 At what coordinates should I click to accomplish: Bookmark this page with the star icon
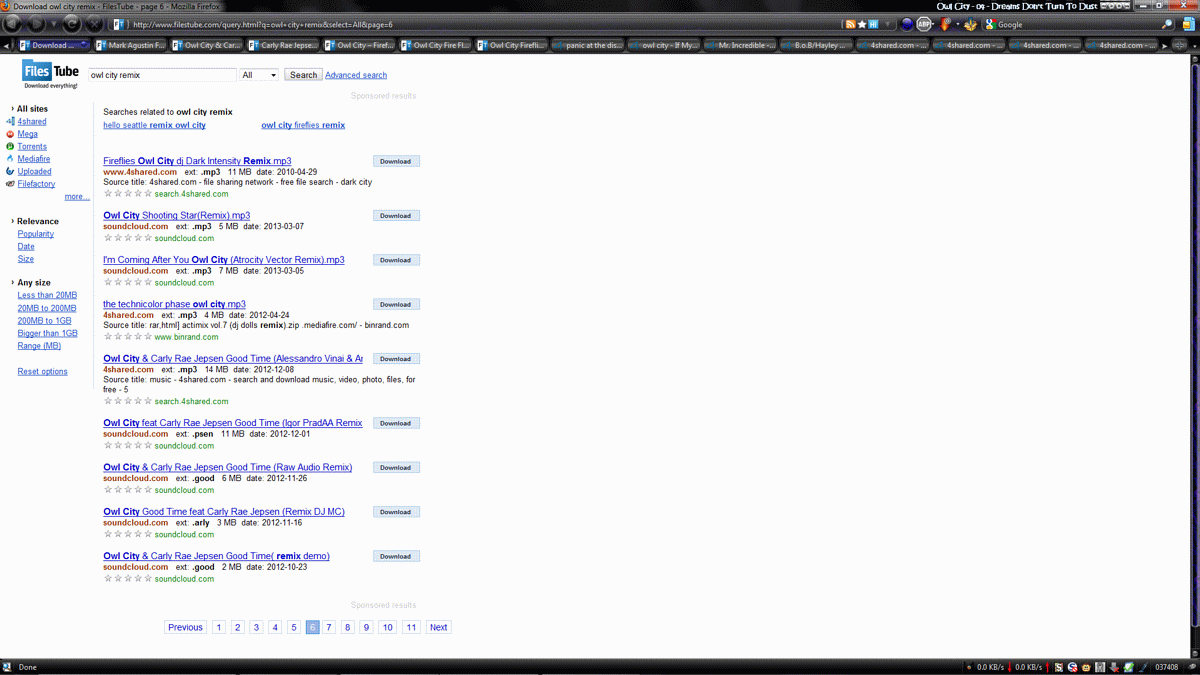[862, 24]
